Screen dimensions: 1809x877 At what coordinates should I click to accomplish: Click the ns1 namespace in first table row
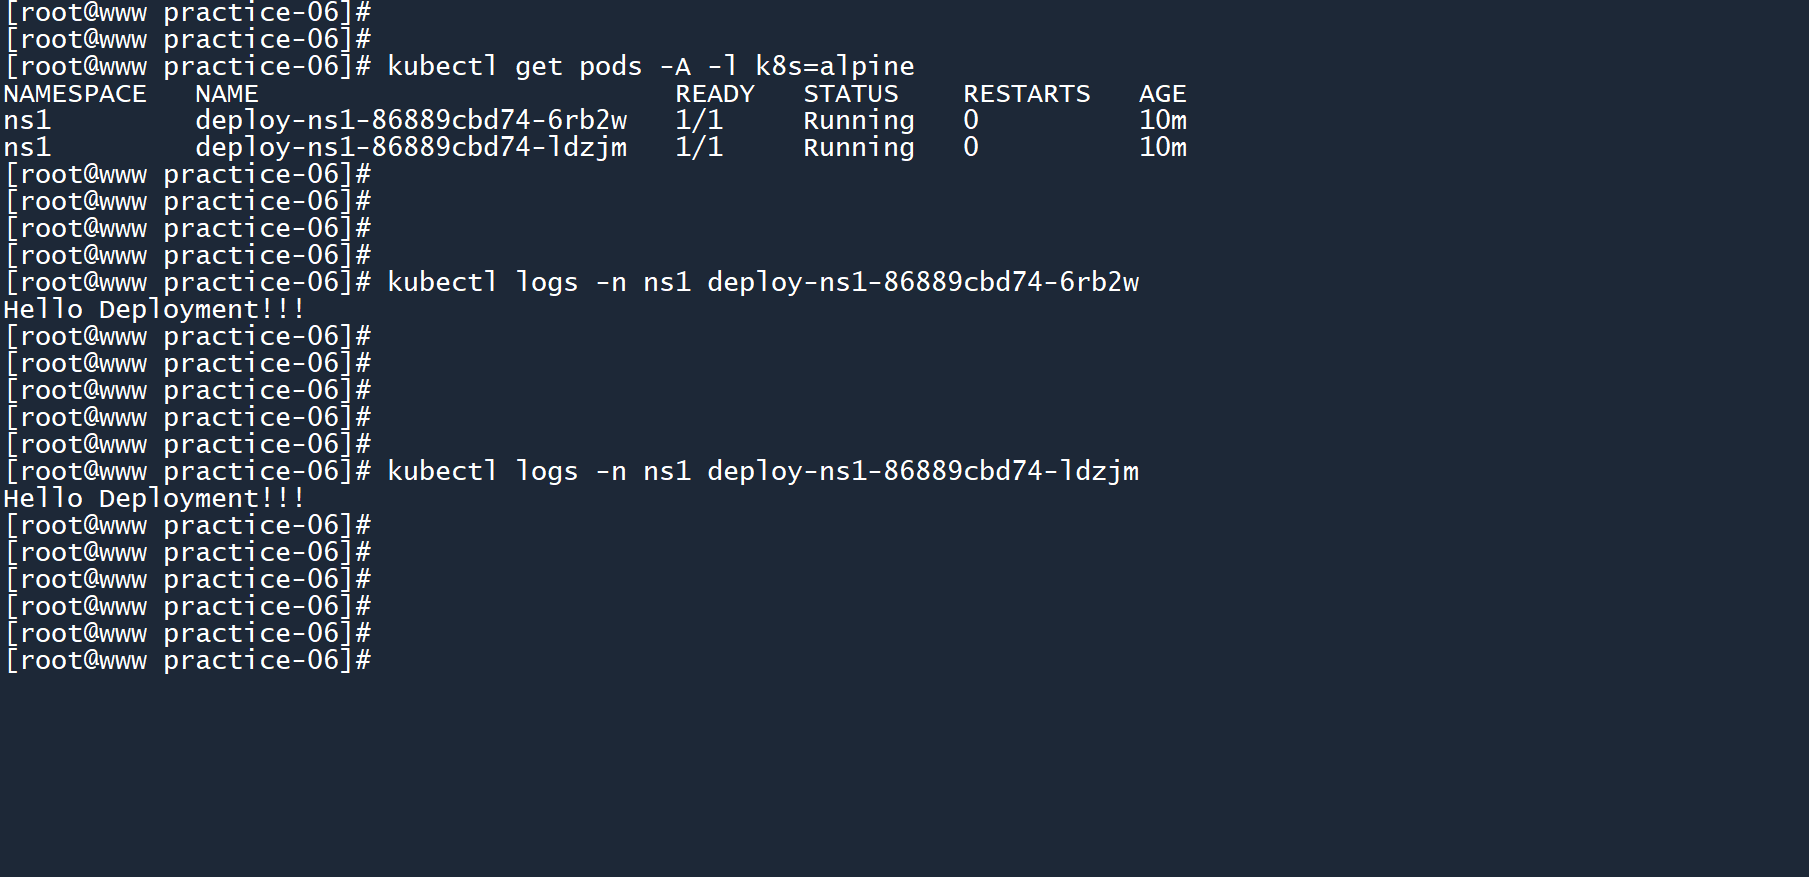pos(27,121)
